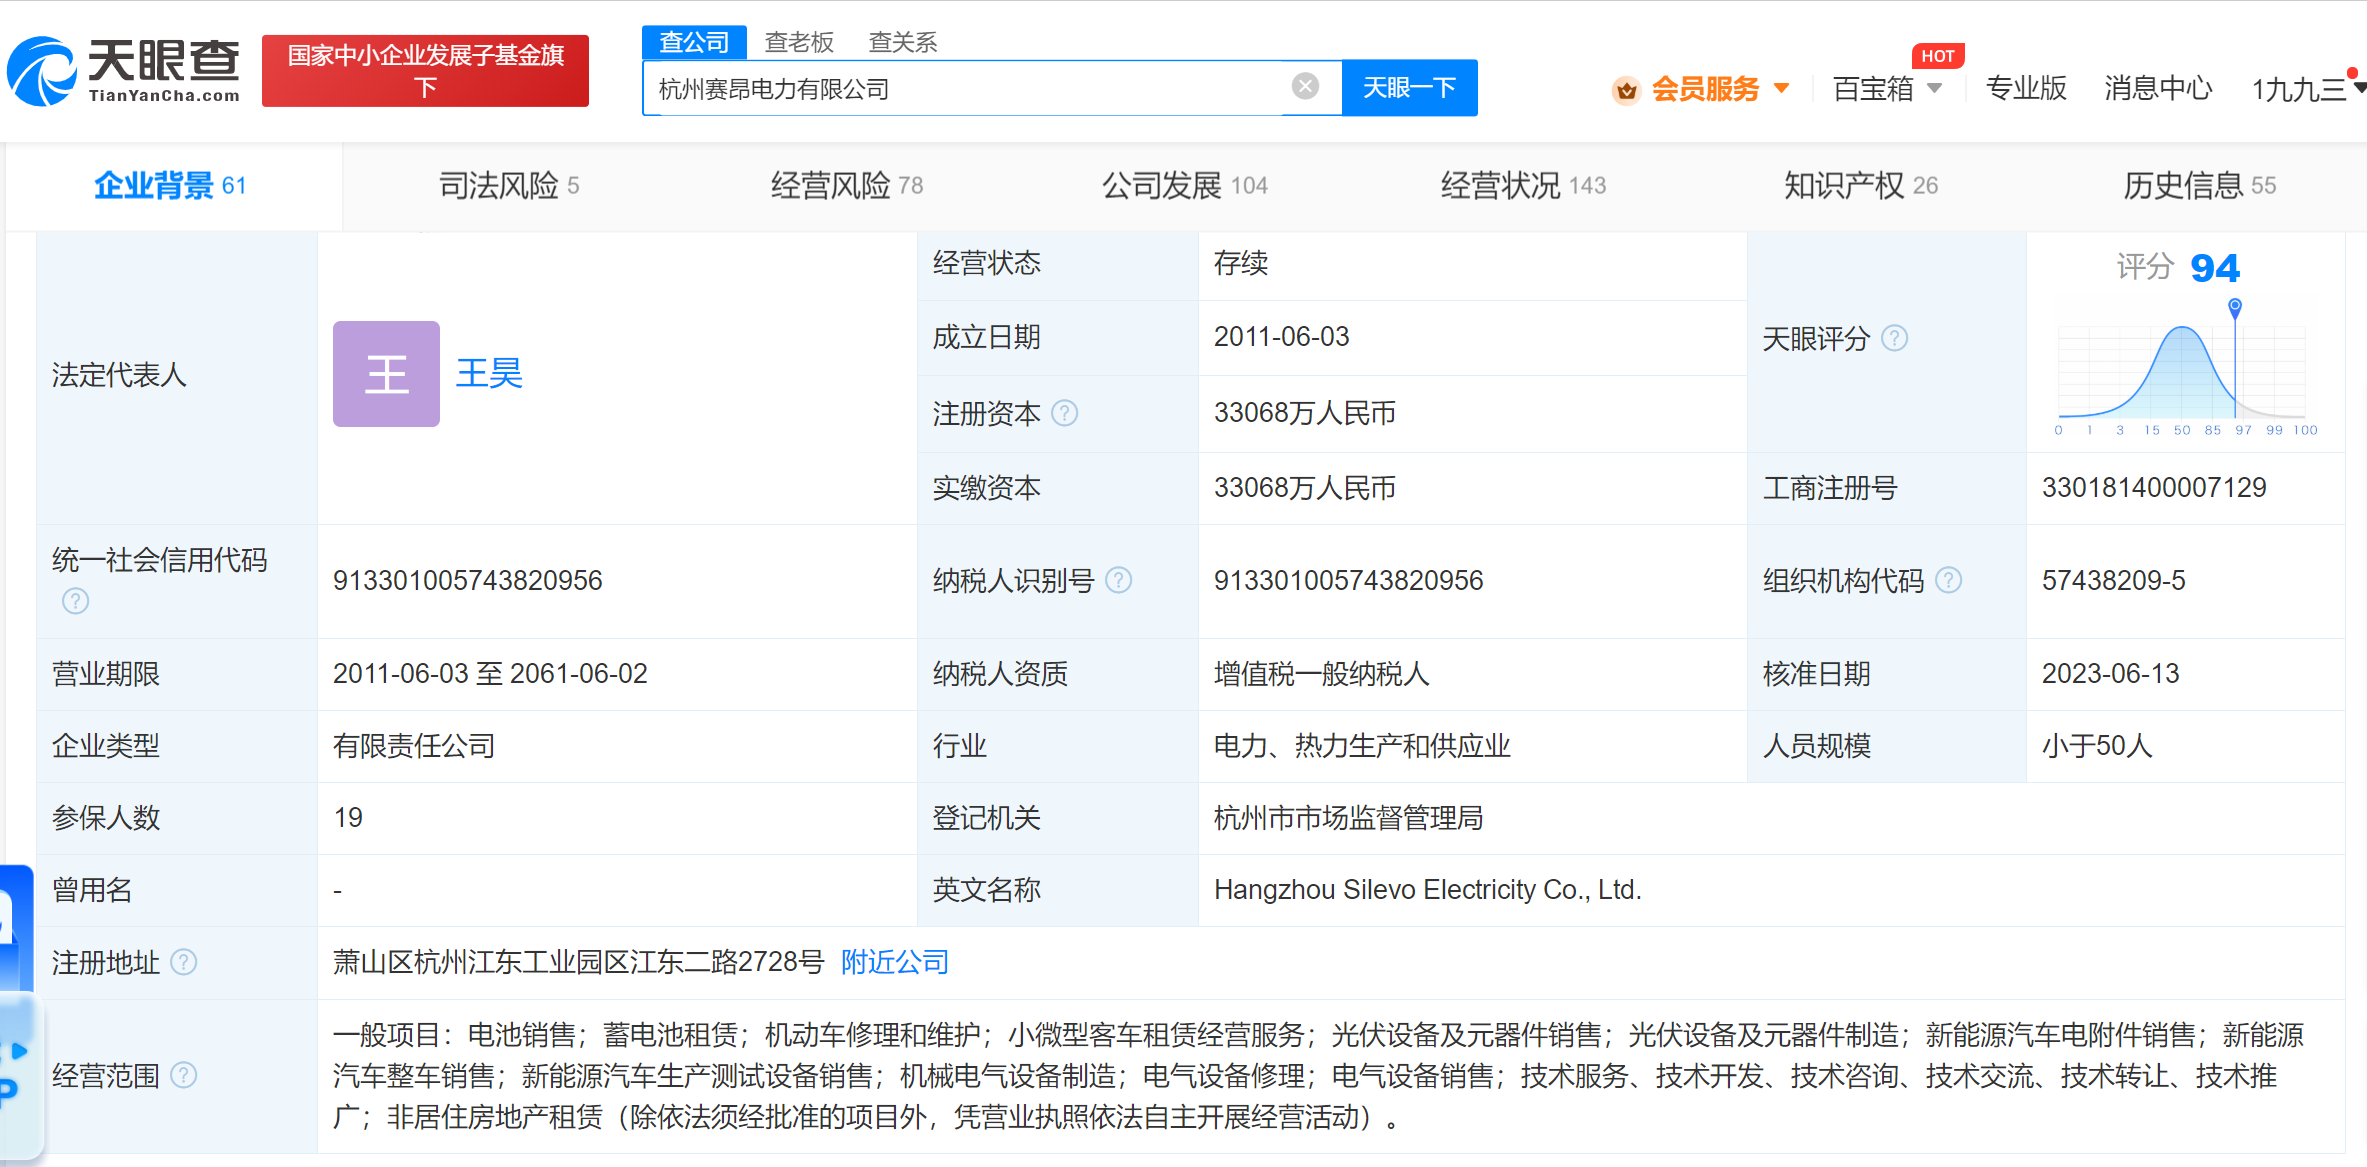The image size is (2367, 1167).
Task: Open the 司法风险 tab
Action: tap(509, 185)
